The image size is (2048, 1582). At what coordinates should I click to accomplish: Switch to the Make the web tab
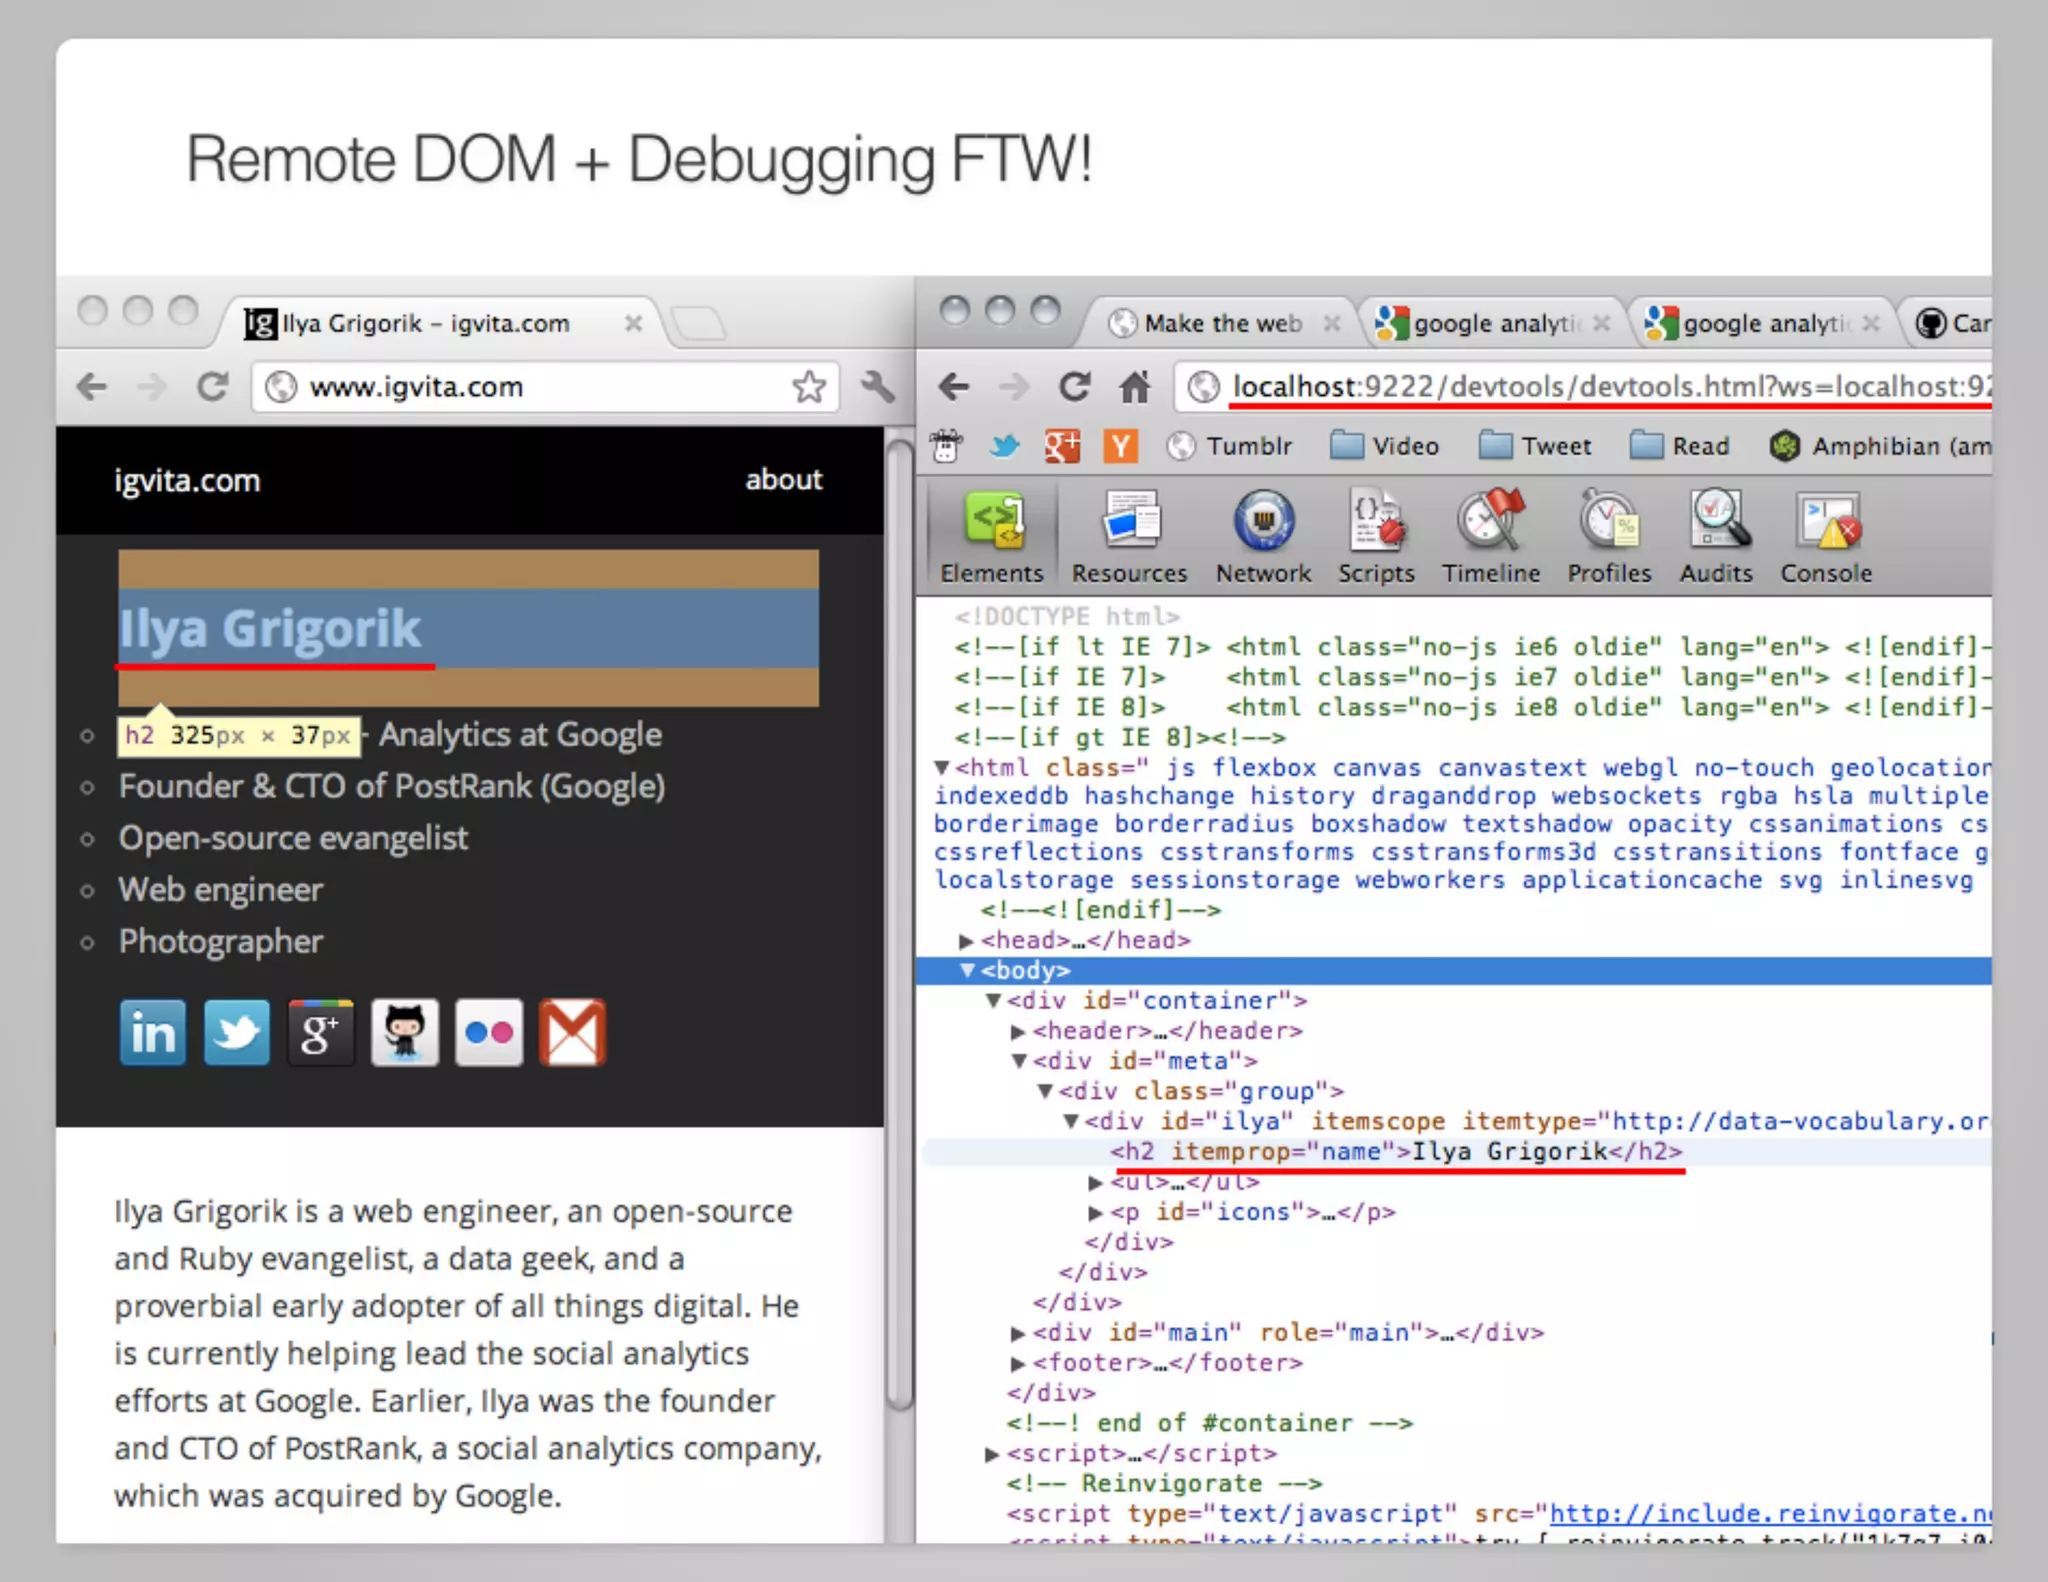(x=1222, y=323)
